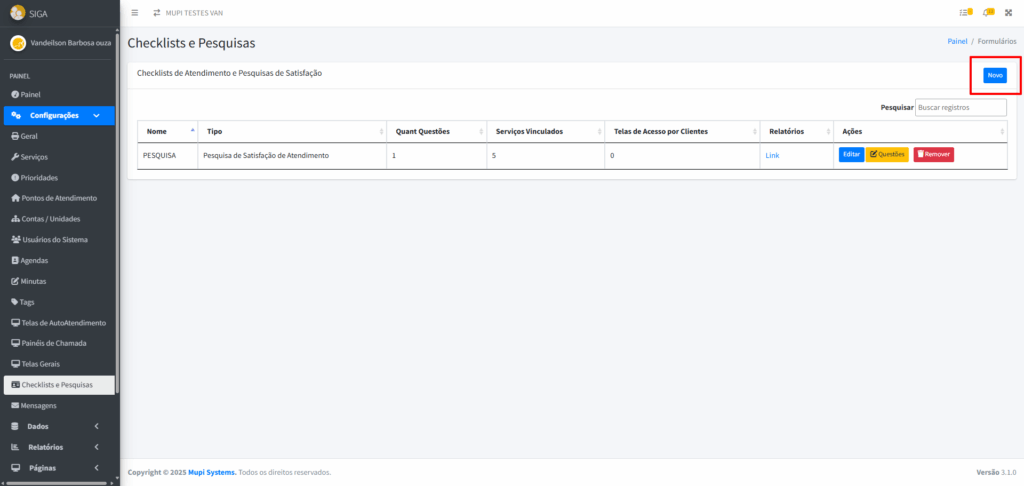Open the task list icon in top bar

(965, 12)
